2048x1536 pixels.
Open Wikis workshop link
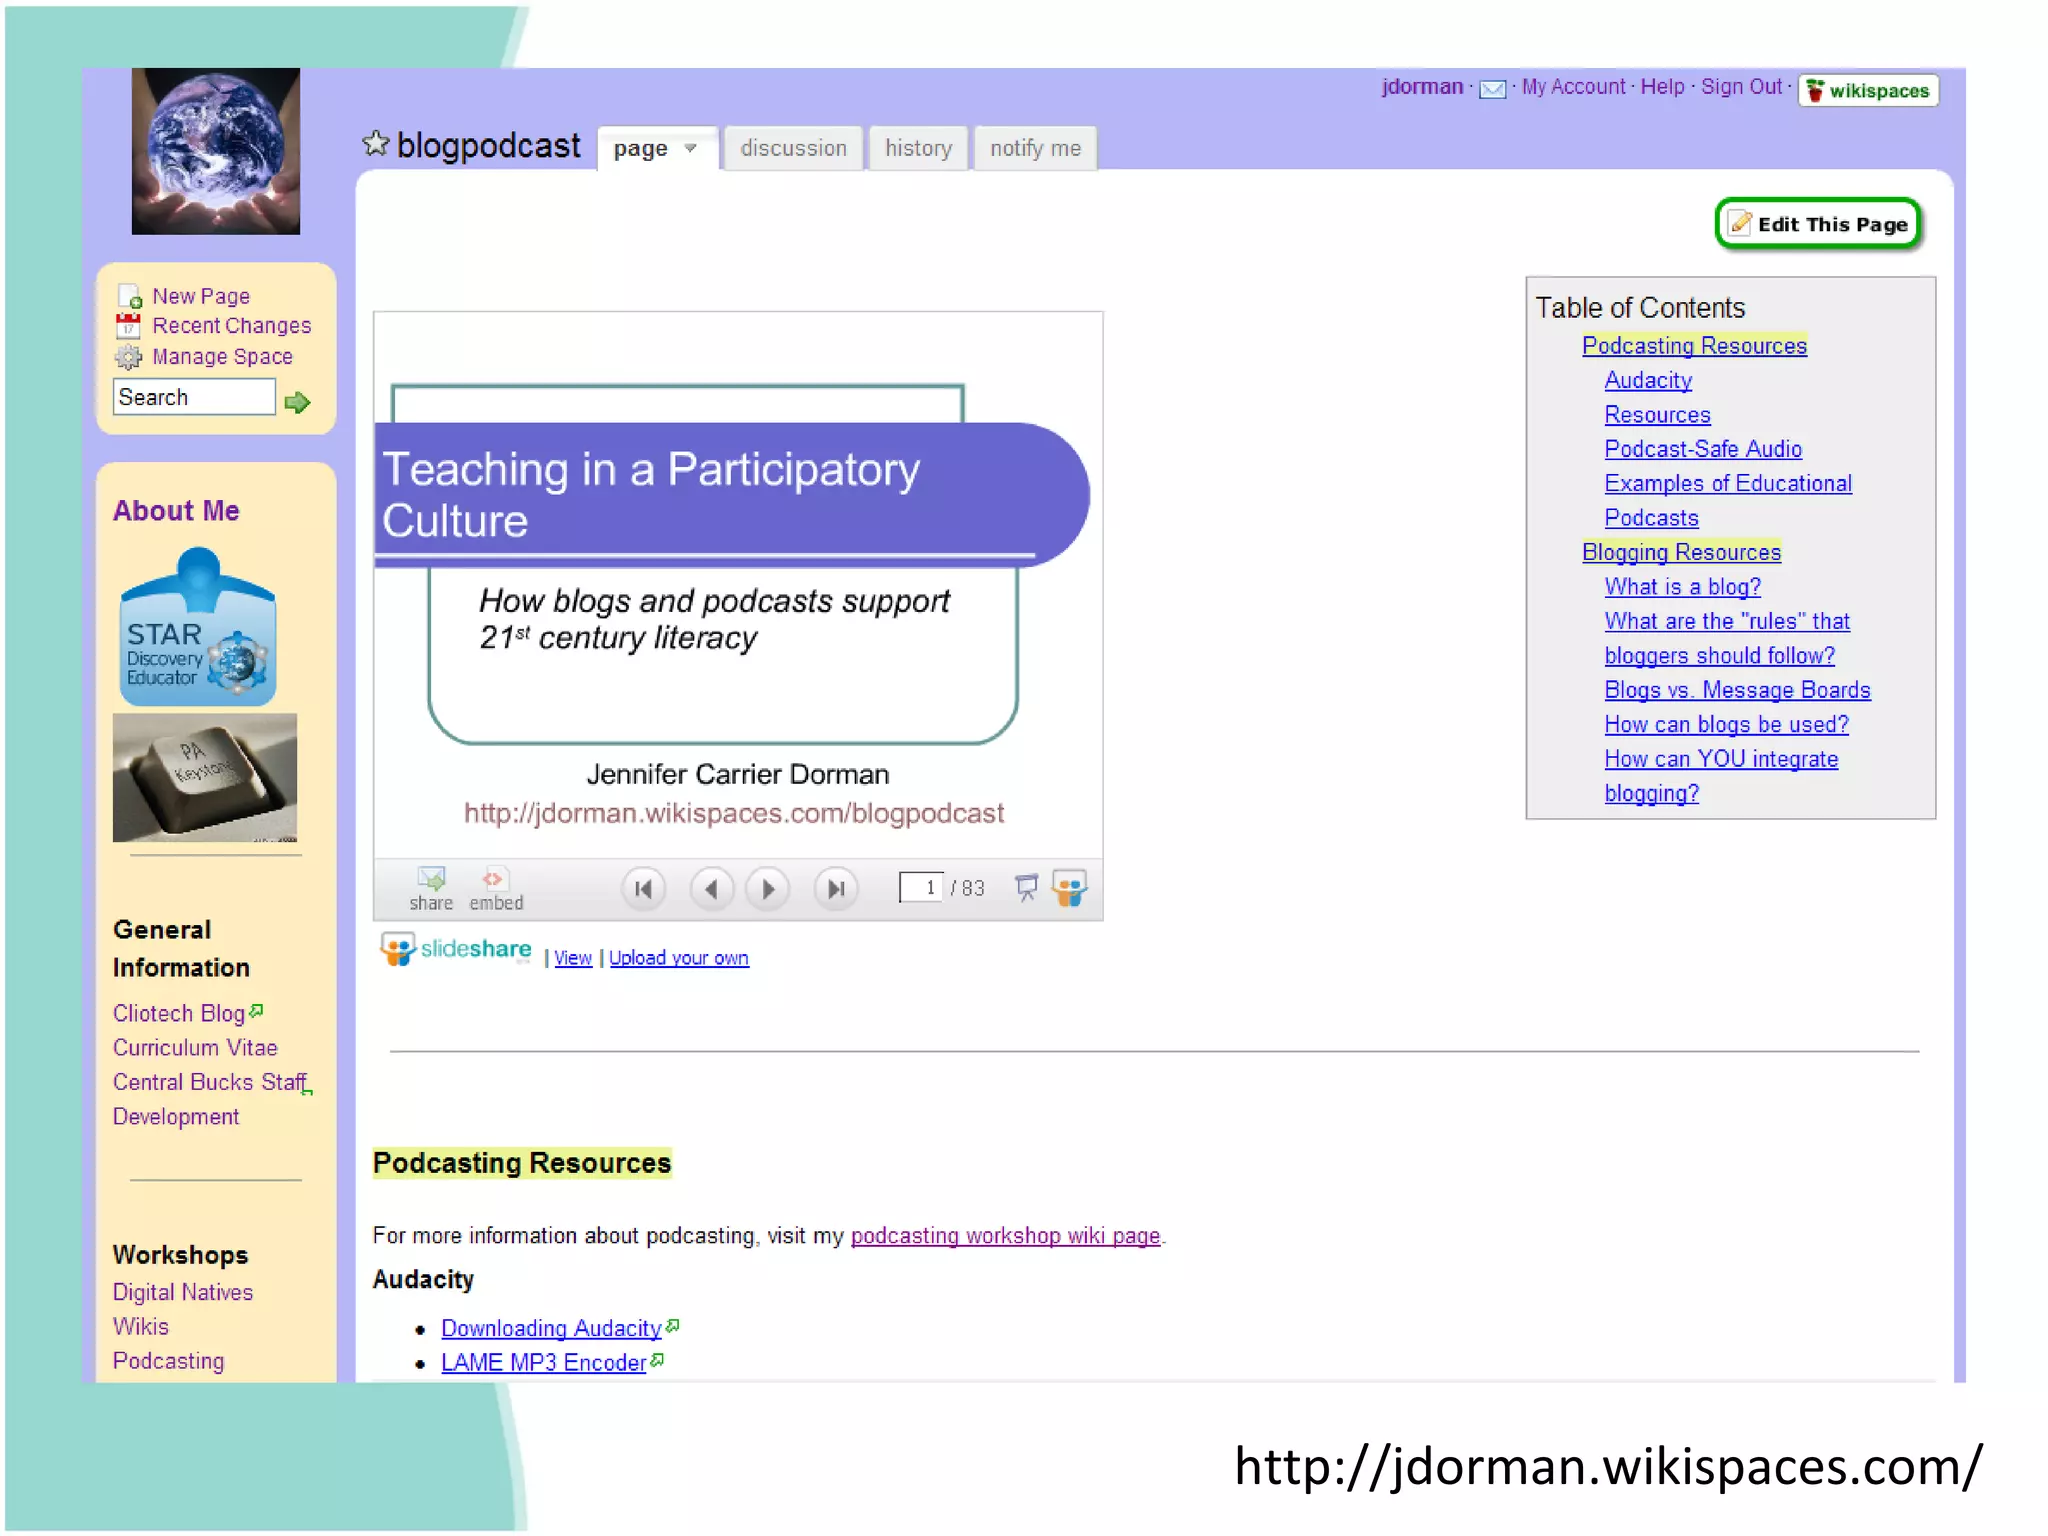pos(140,1326)
